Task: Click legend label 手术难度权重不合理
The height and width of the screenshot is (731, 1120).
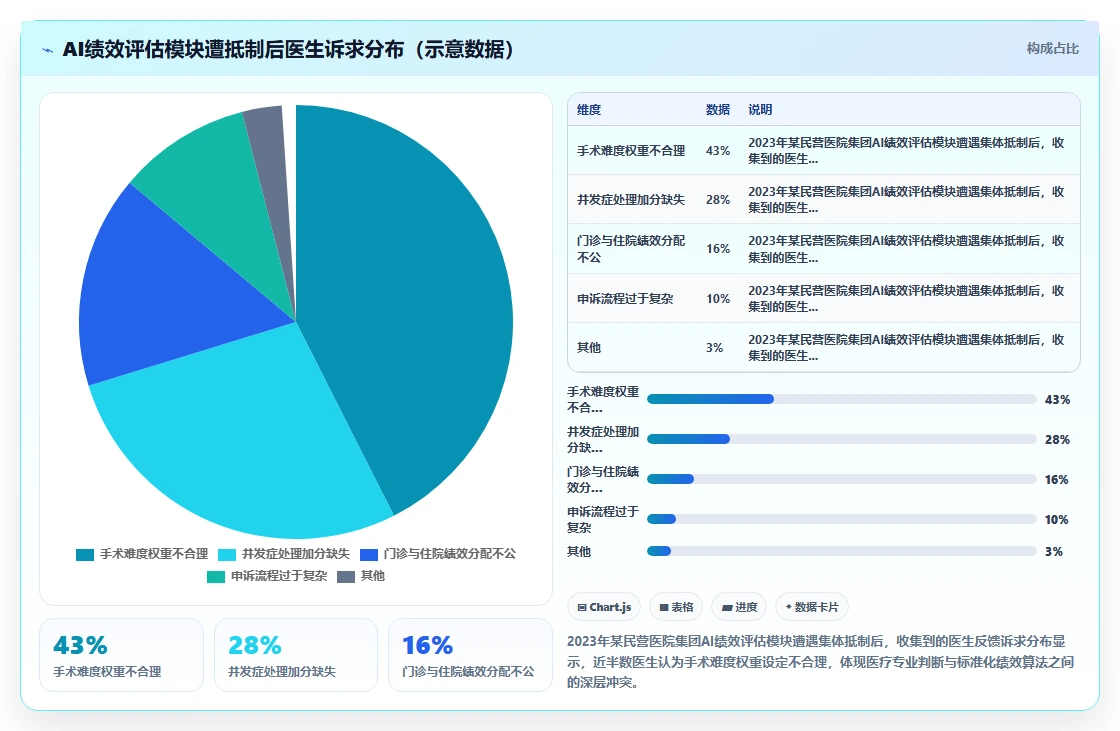Action: pos(154,554)
